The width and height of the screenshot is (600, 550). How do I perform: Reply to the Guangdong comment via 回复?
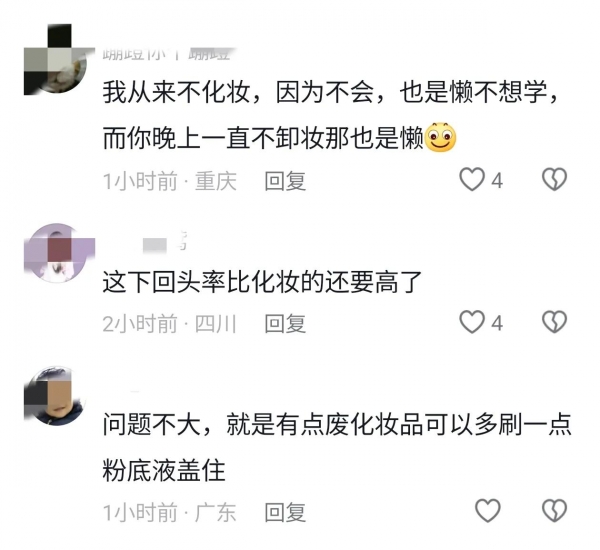tap(285, 512)
